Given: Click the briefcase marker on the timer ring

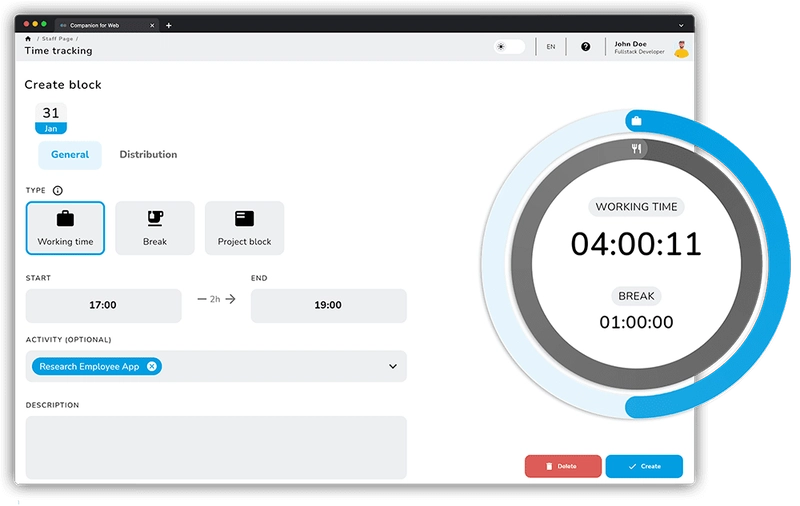Looking at the screenshot, I should tap(636, 121).
